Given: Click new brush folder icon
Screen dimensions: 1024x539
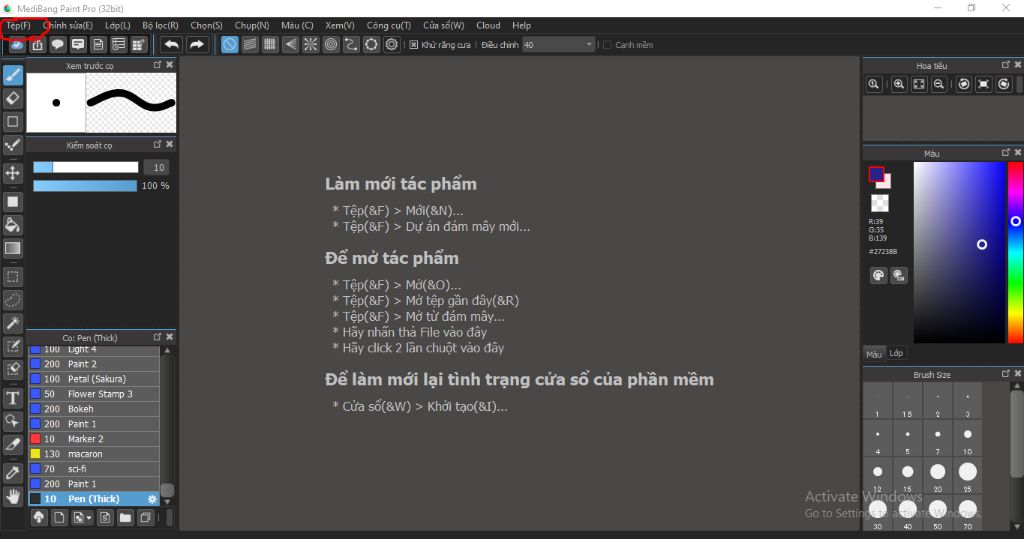Looking at the screenshot, I should pos(125,518).
